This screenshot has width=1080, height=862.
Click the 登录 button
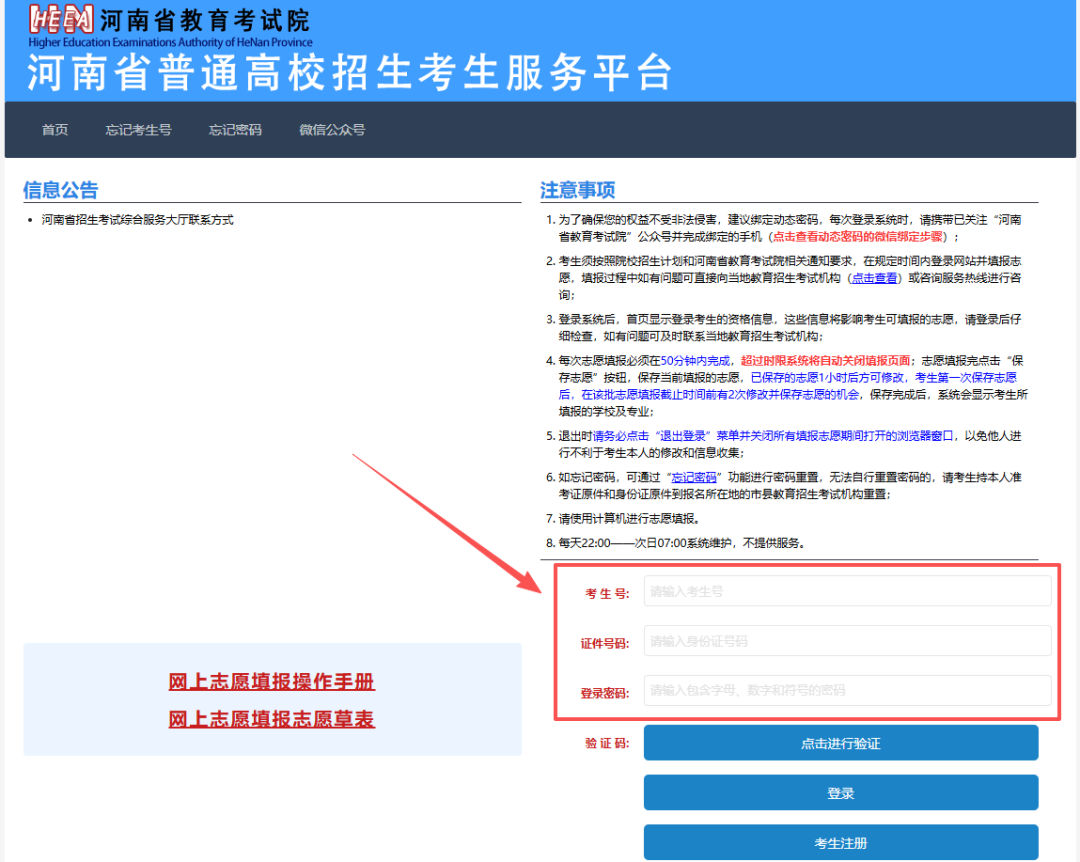coord(841,793)
